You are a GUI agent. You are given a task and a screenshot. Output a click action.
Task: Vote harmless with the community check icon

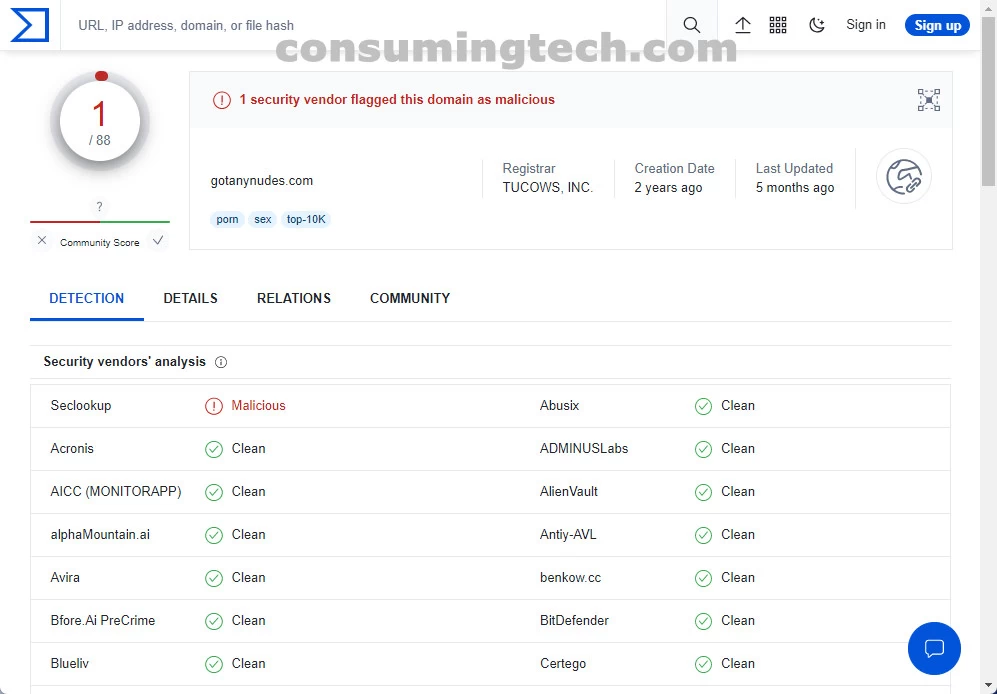click(158, 240)
